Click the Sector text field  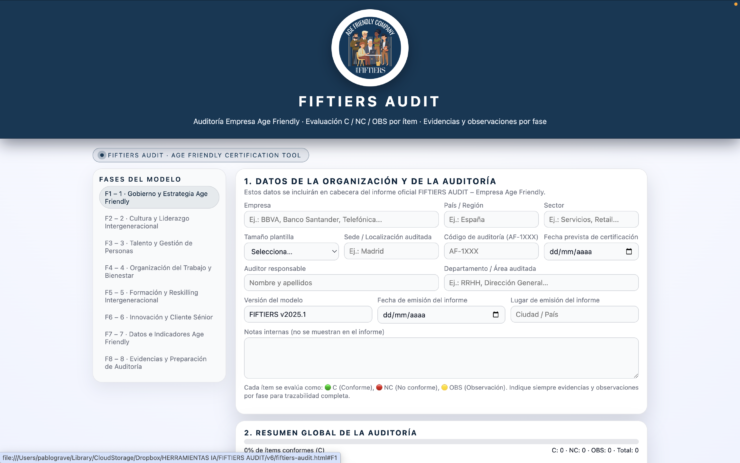(x=590, y=220)
